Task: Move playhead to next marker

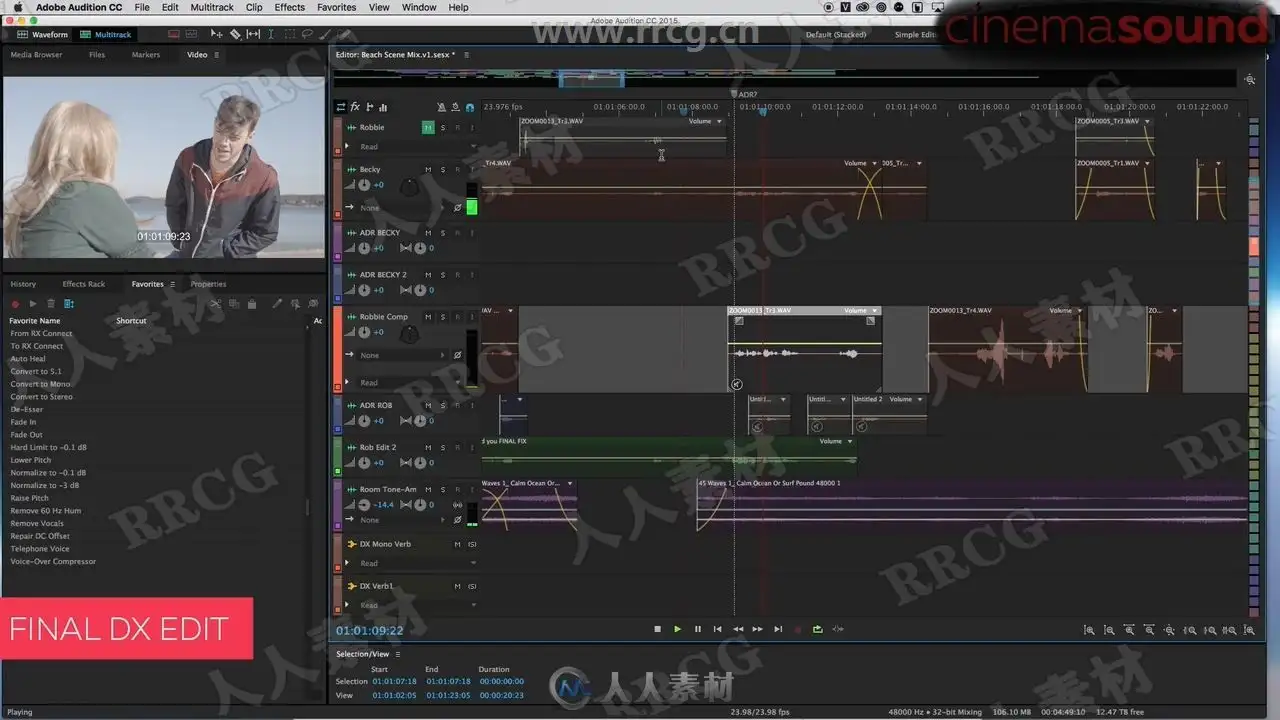Action: [778, 629]
